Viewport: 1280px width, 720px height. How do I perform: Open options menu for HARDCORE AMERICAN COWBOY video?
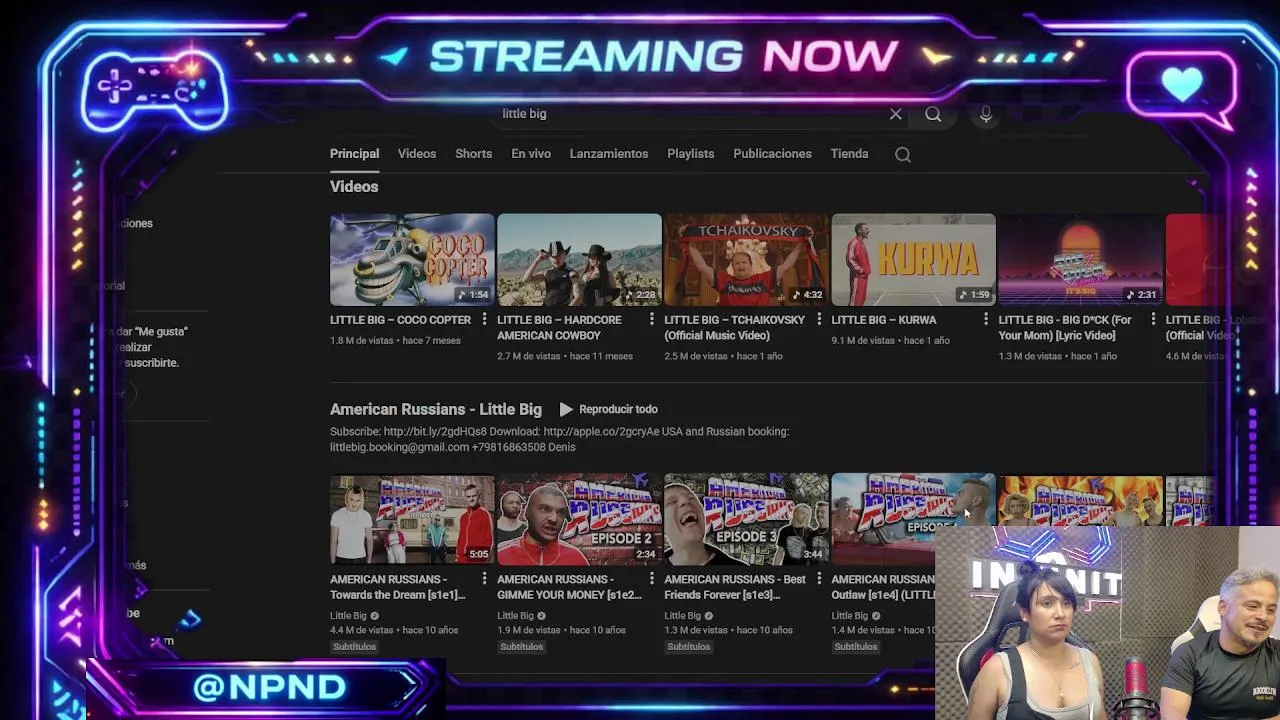tap(652, 320)
